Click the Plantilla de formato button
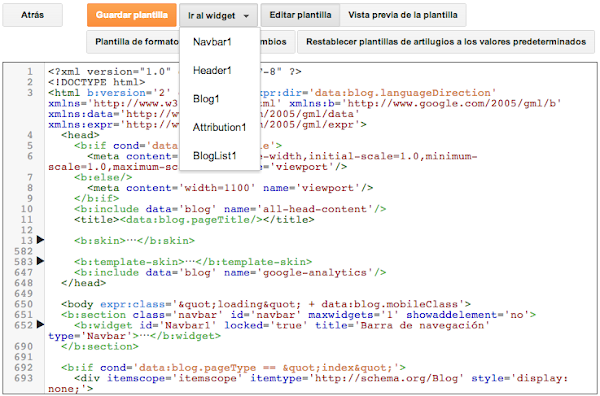The image size is (600, 396). click(133, 42)
